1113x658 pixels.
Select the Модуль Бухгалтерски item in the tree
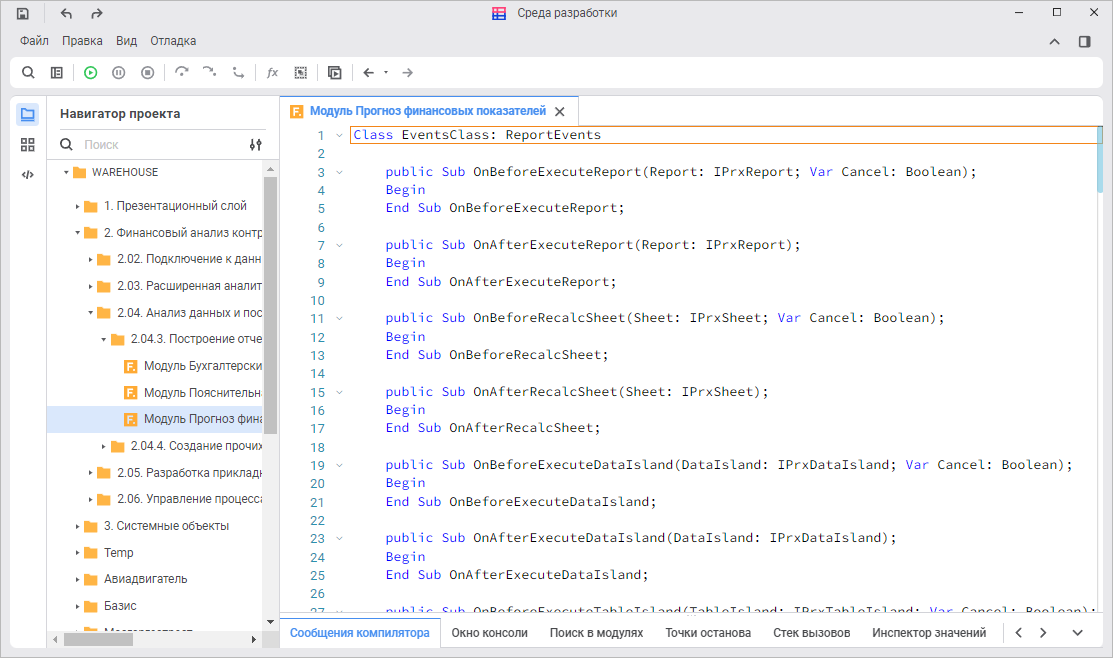pos(202,366)
